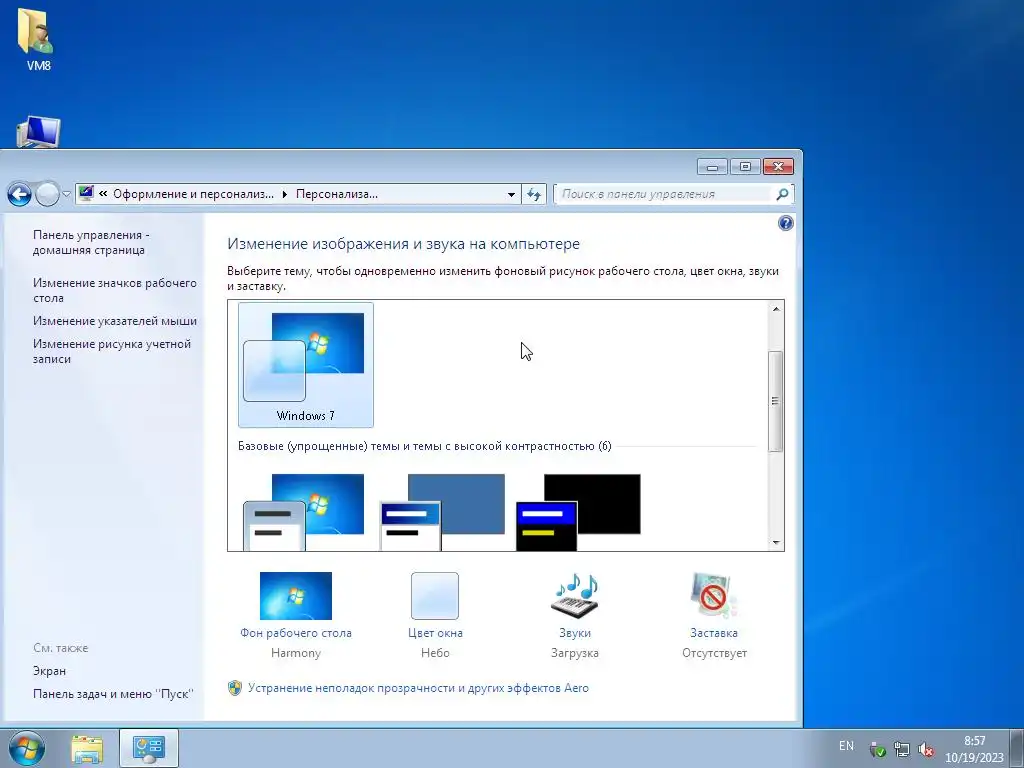Image resolution: width=1024 pixels, height=768 pixels.
Task: Open the Windows Start orb
Action: click(26, 748)
